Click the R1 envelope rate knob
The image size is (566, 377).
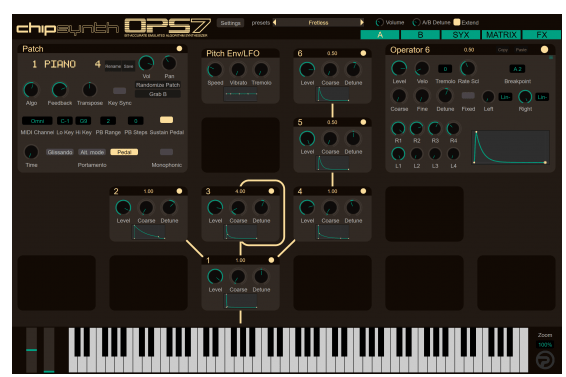coord(398,129)
